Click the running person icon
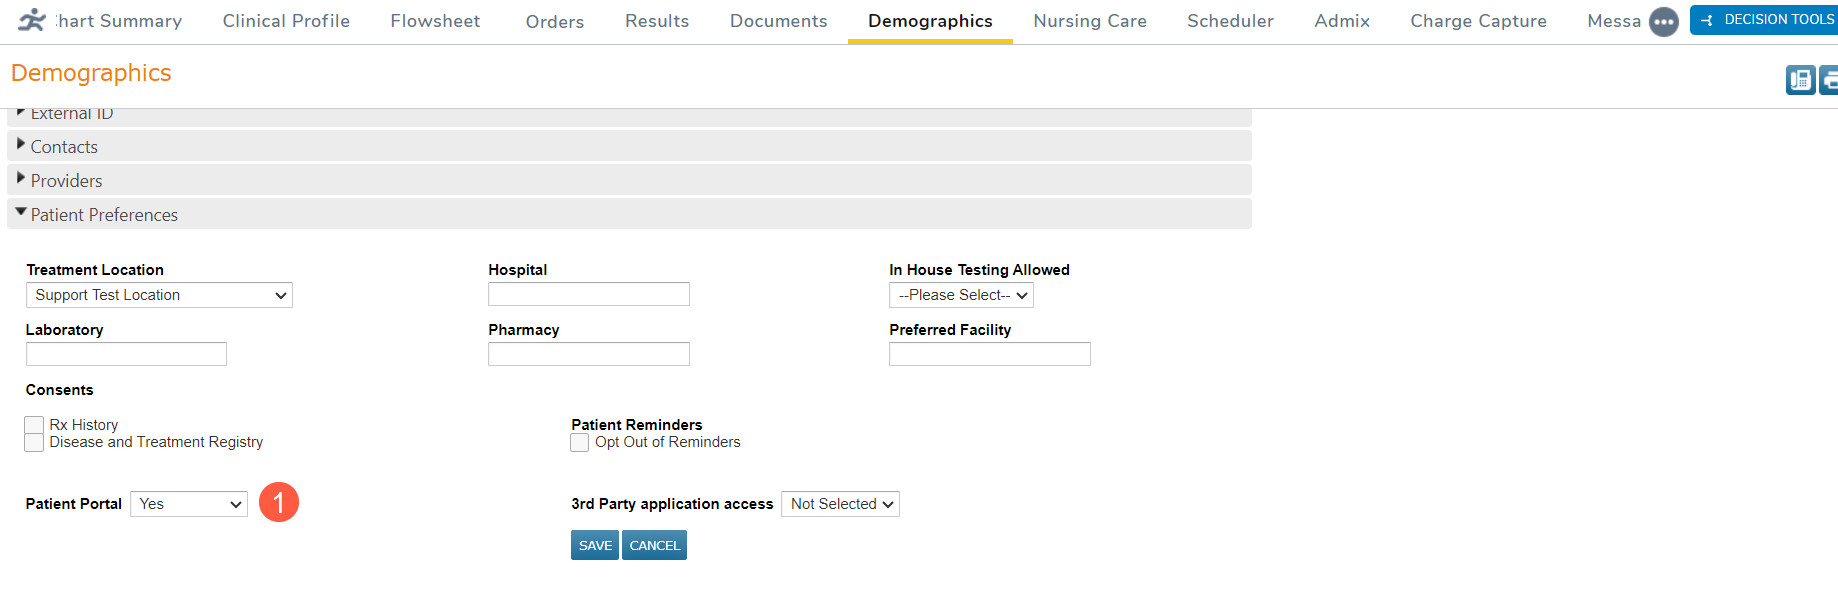1838x594 pixels. [32, 20]
